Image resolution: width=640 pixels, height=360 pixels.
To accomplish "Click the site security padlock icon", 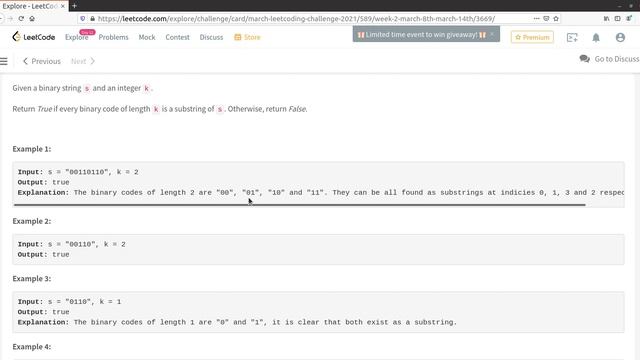I will pyautogui.click(x=92, y=19).
